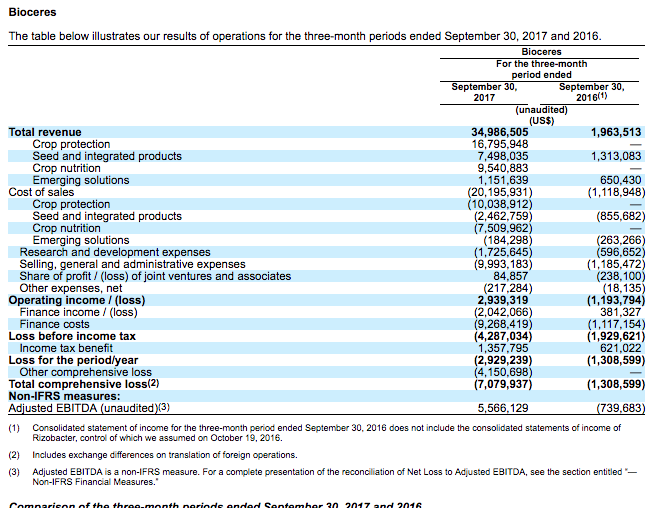Select the "Loss for the period/year" label
The width and height of the screenshot is (655, 508).
pyautogui.click(x=73, y=361)
